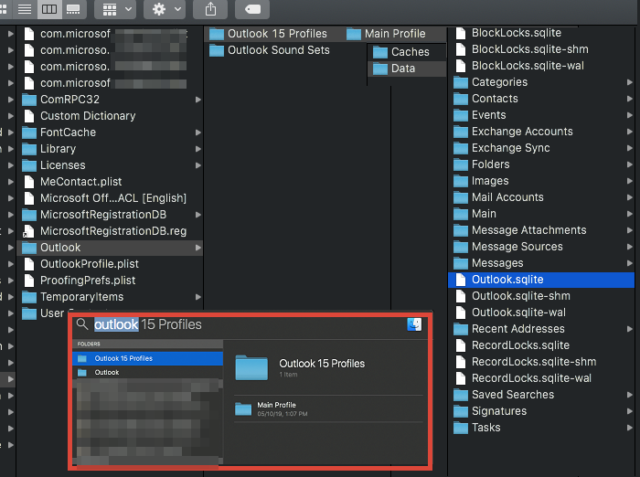Open the gear action menu
640x477 pixels.
click(165, 9)
